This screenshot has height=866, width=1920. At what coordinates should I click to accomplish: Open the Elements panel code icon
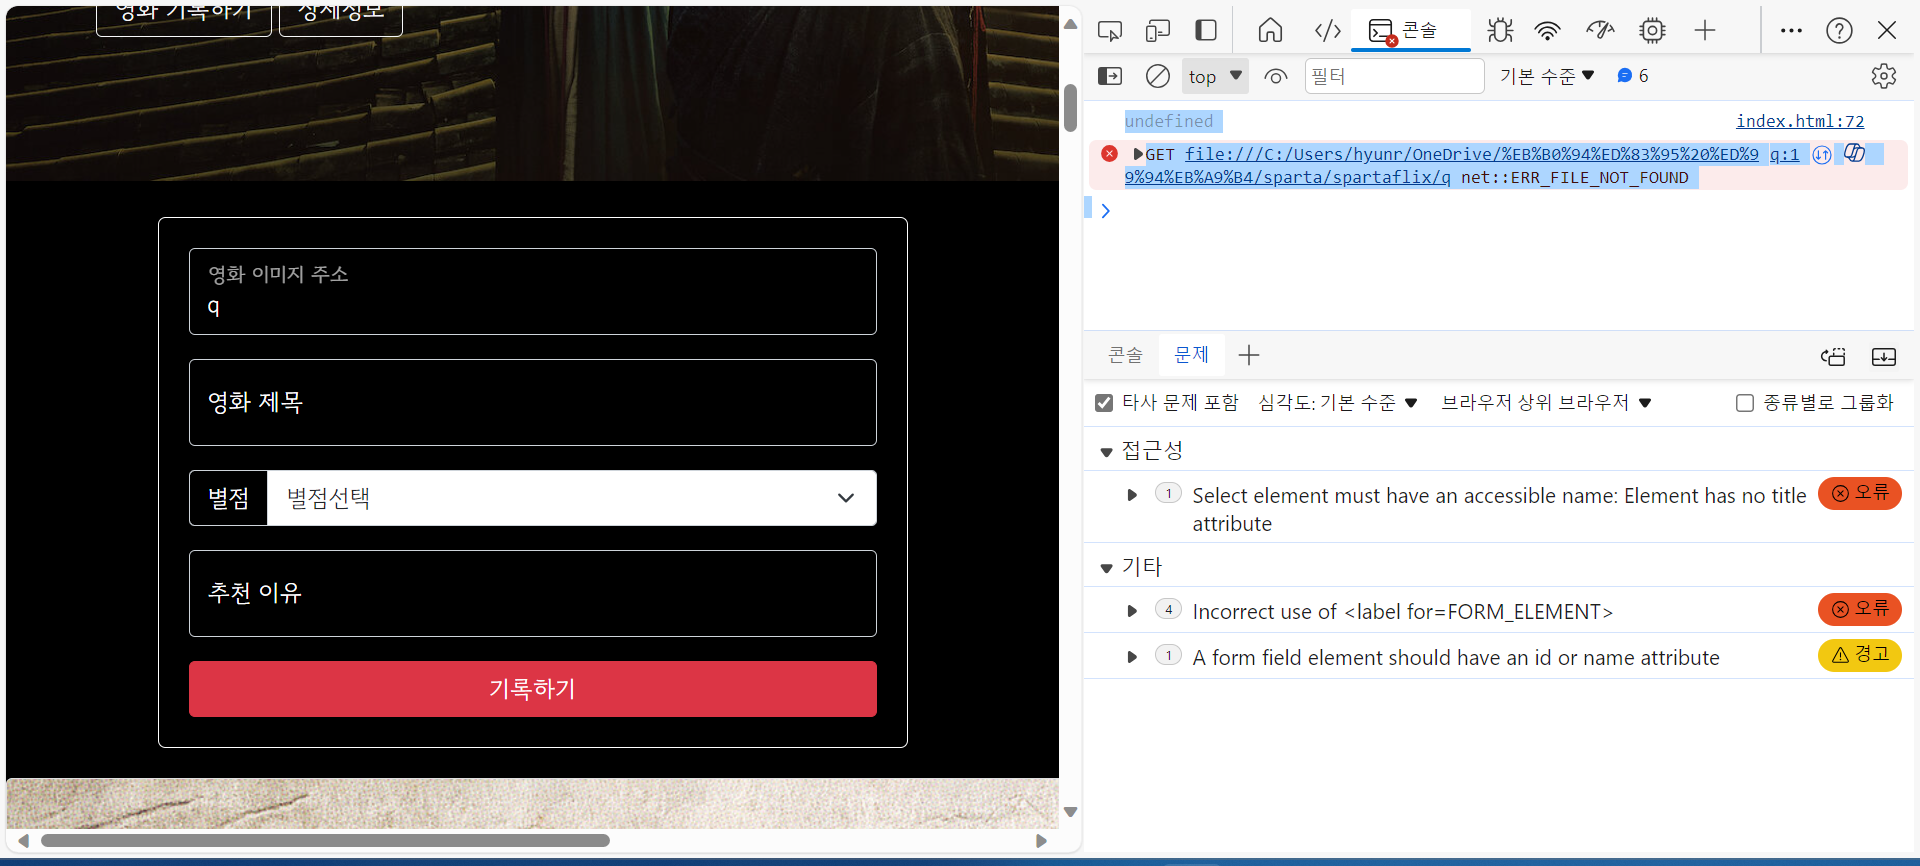tap(1327, 31)
